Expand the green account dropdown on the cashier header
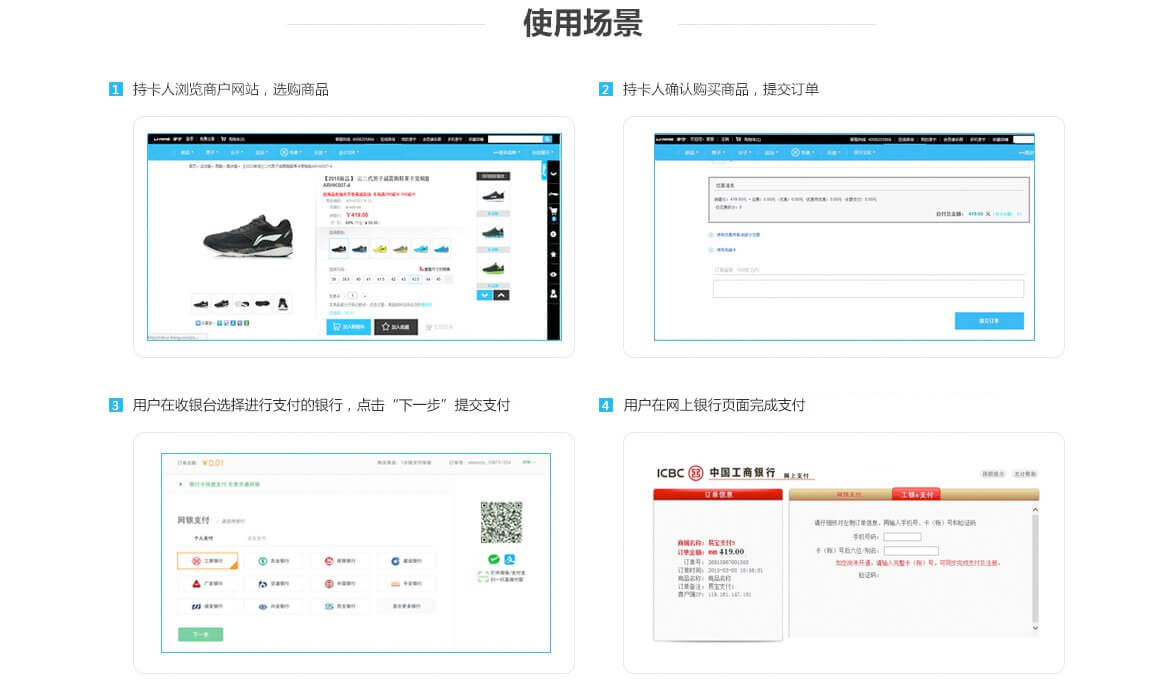This screenshot has width=1169, height=691. [x=529, y=463]
